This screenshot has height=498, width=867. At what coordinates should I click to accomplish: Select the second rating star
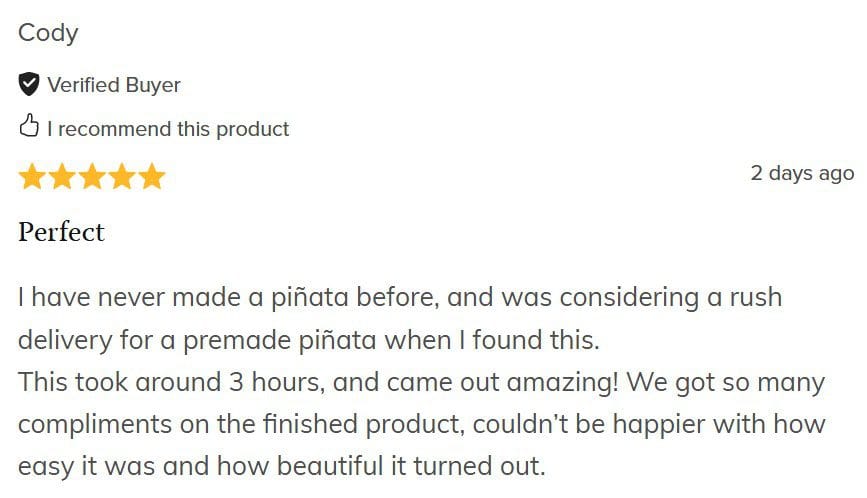click(x=62, y=177)
